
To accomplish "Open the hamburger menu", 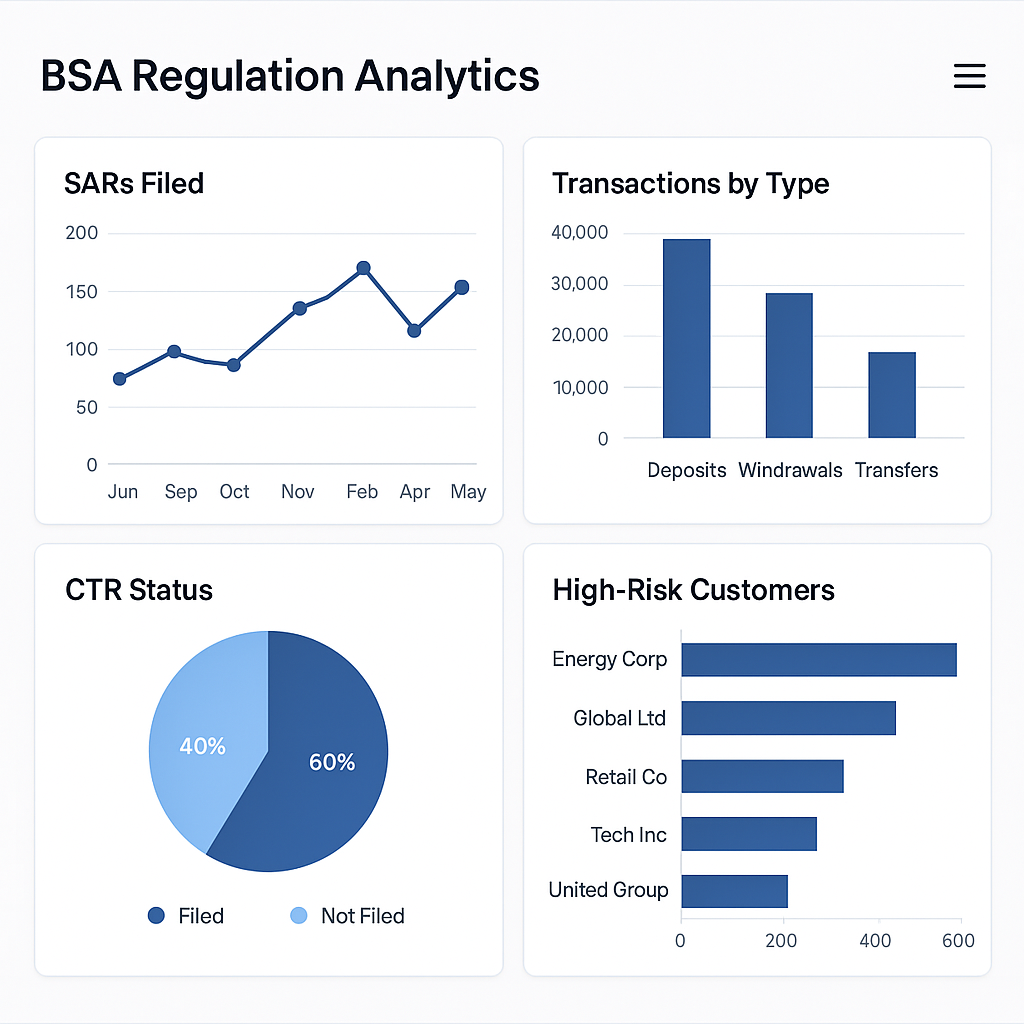I will [x=969, y=76].
